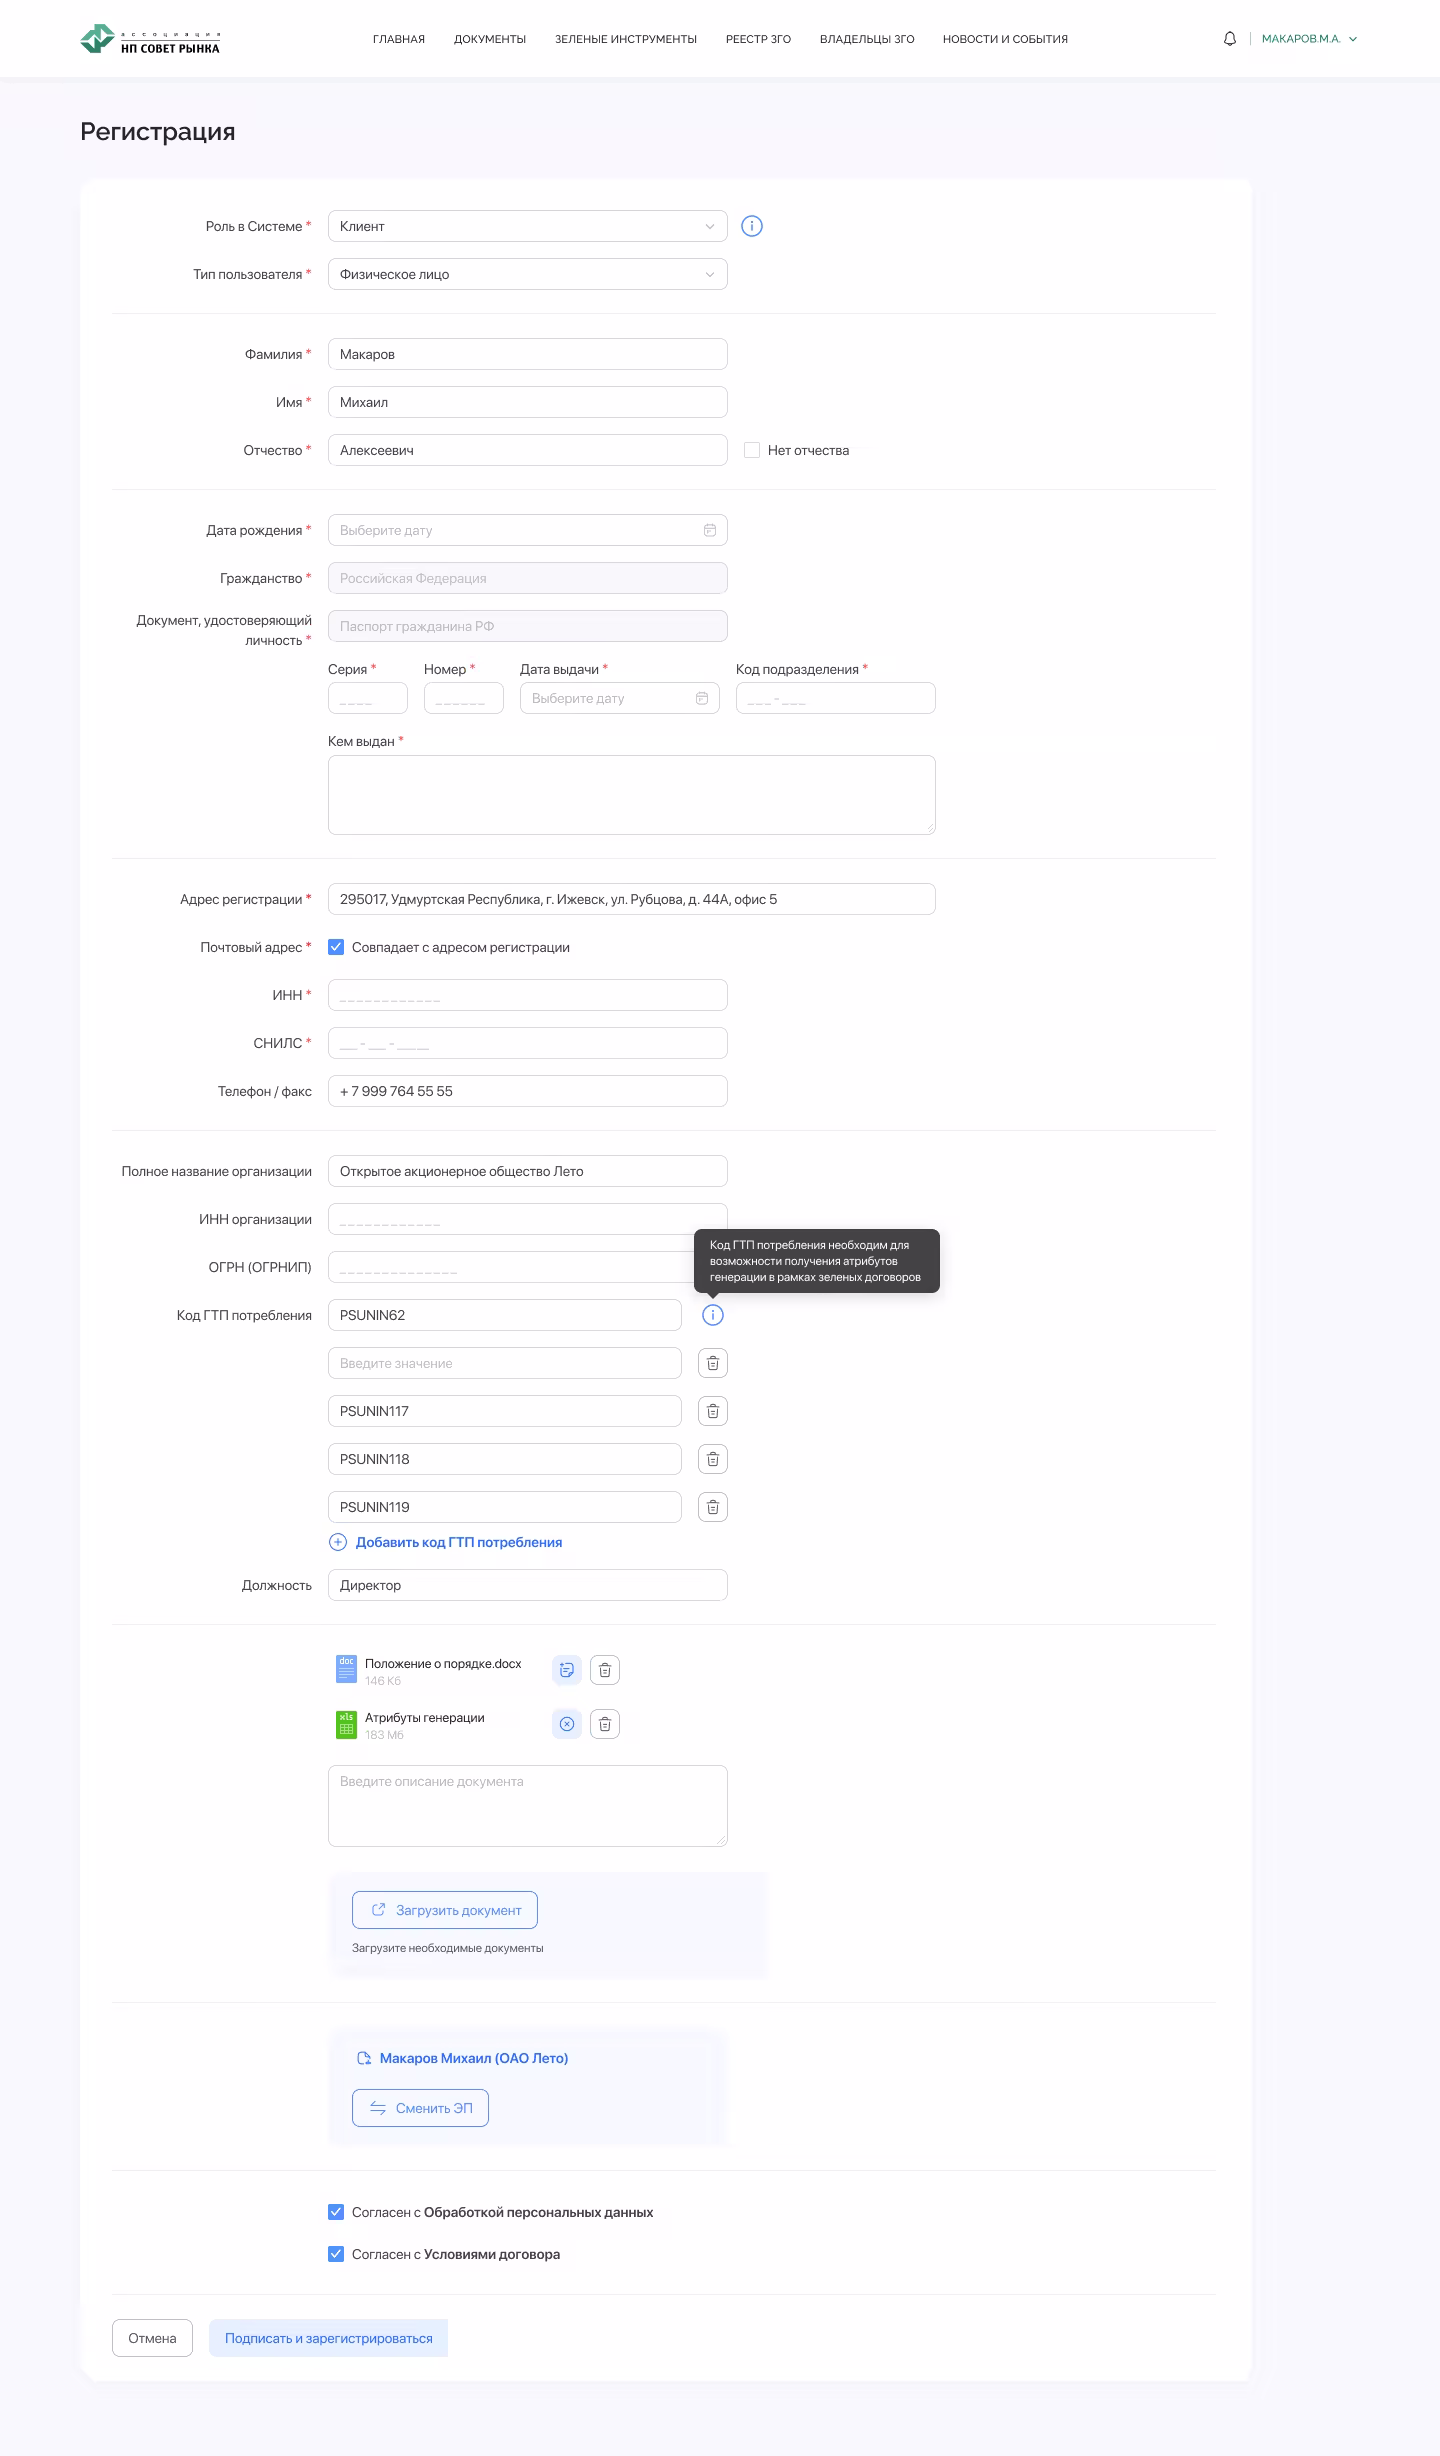Open the Роль в Системе dropdown
Screen dimensions: 1440x2456
(x=527, y=226)
